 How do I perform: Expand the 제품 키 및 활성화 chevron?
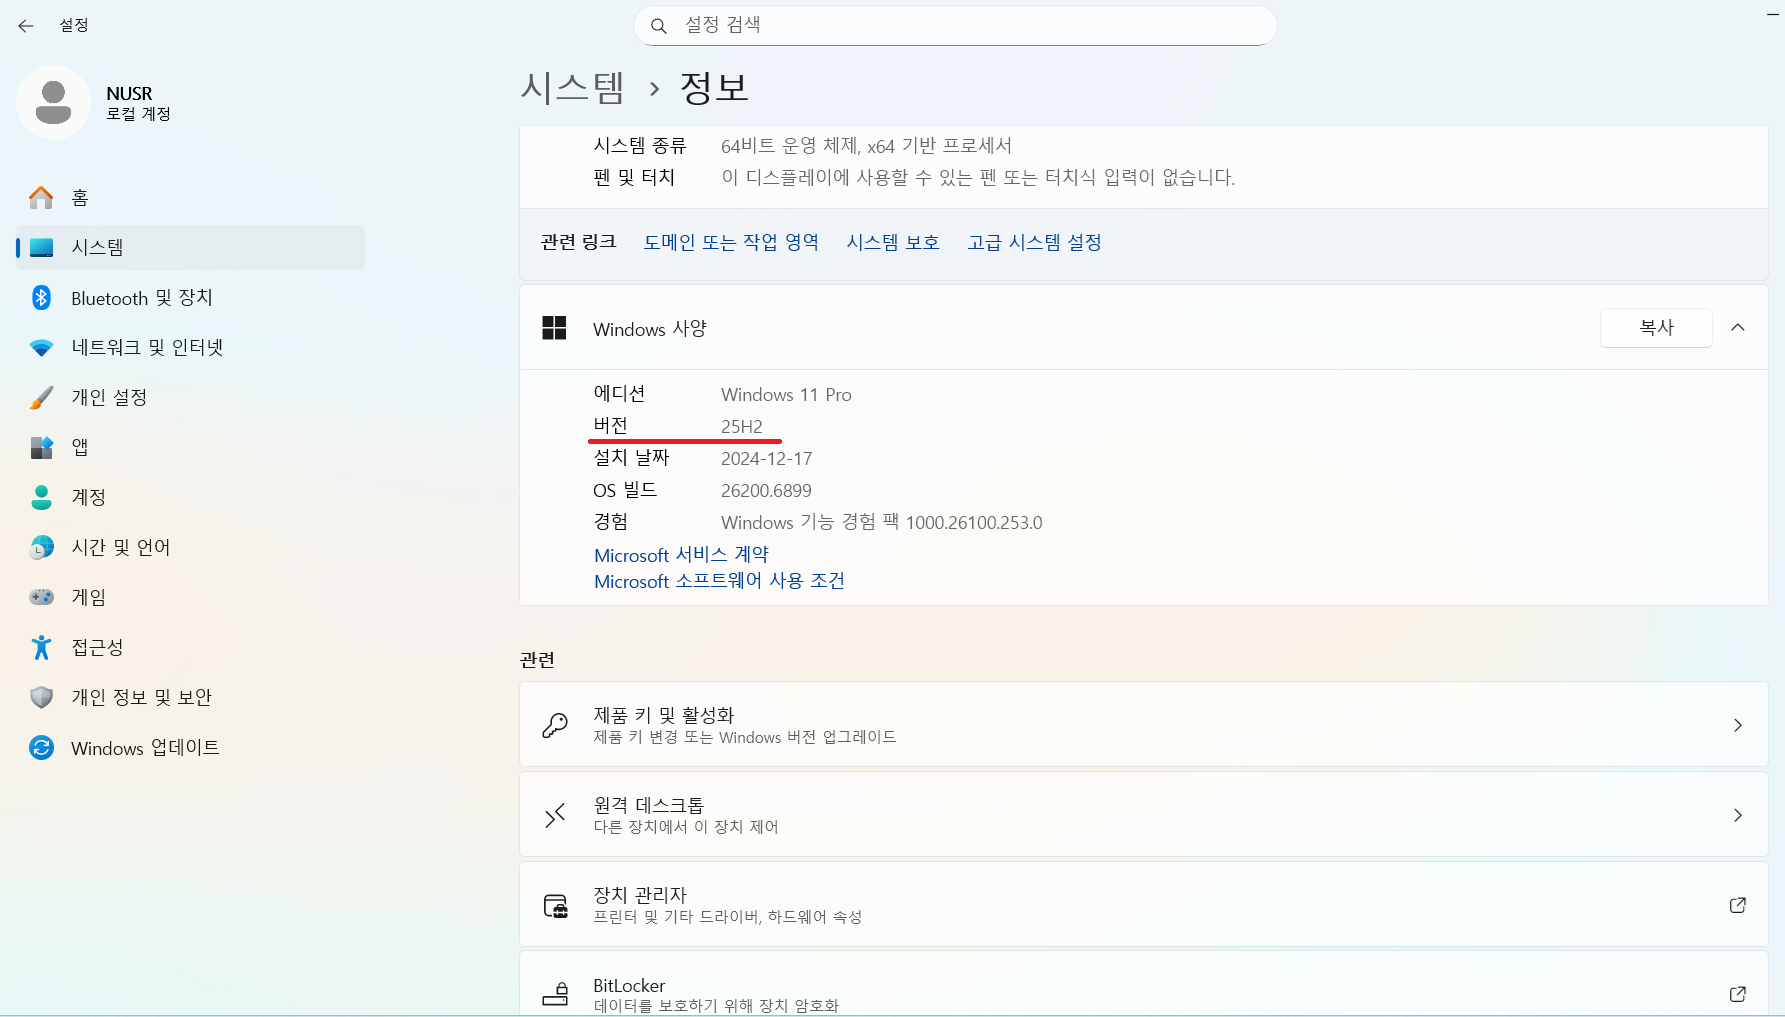pyautogui.click(x=1738, y=725)
